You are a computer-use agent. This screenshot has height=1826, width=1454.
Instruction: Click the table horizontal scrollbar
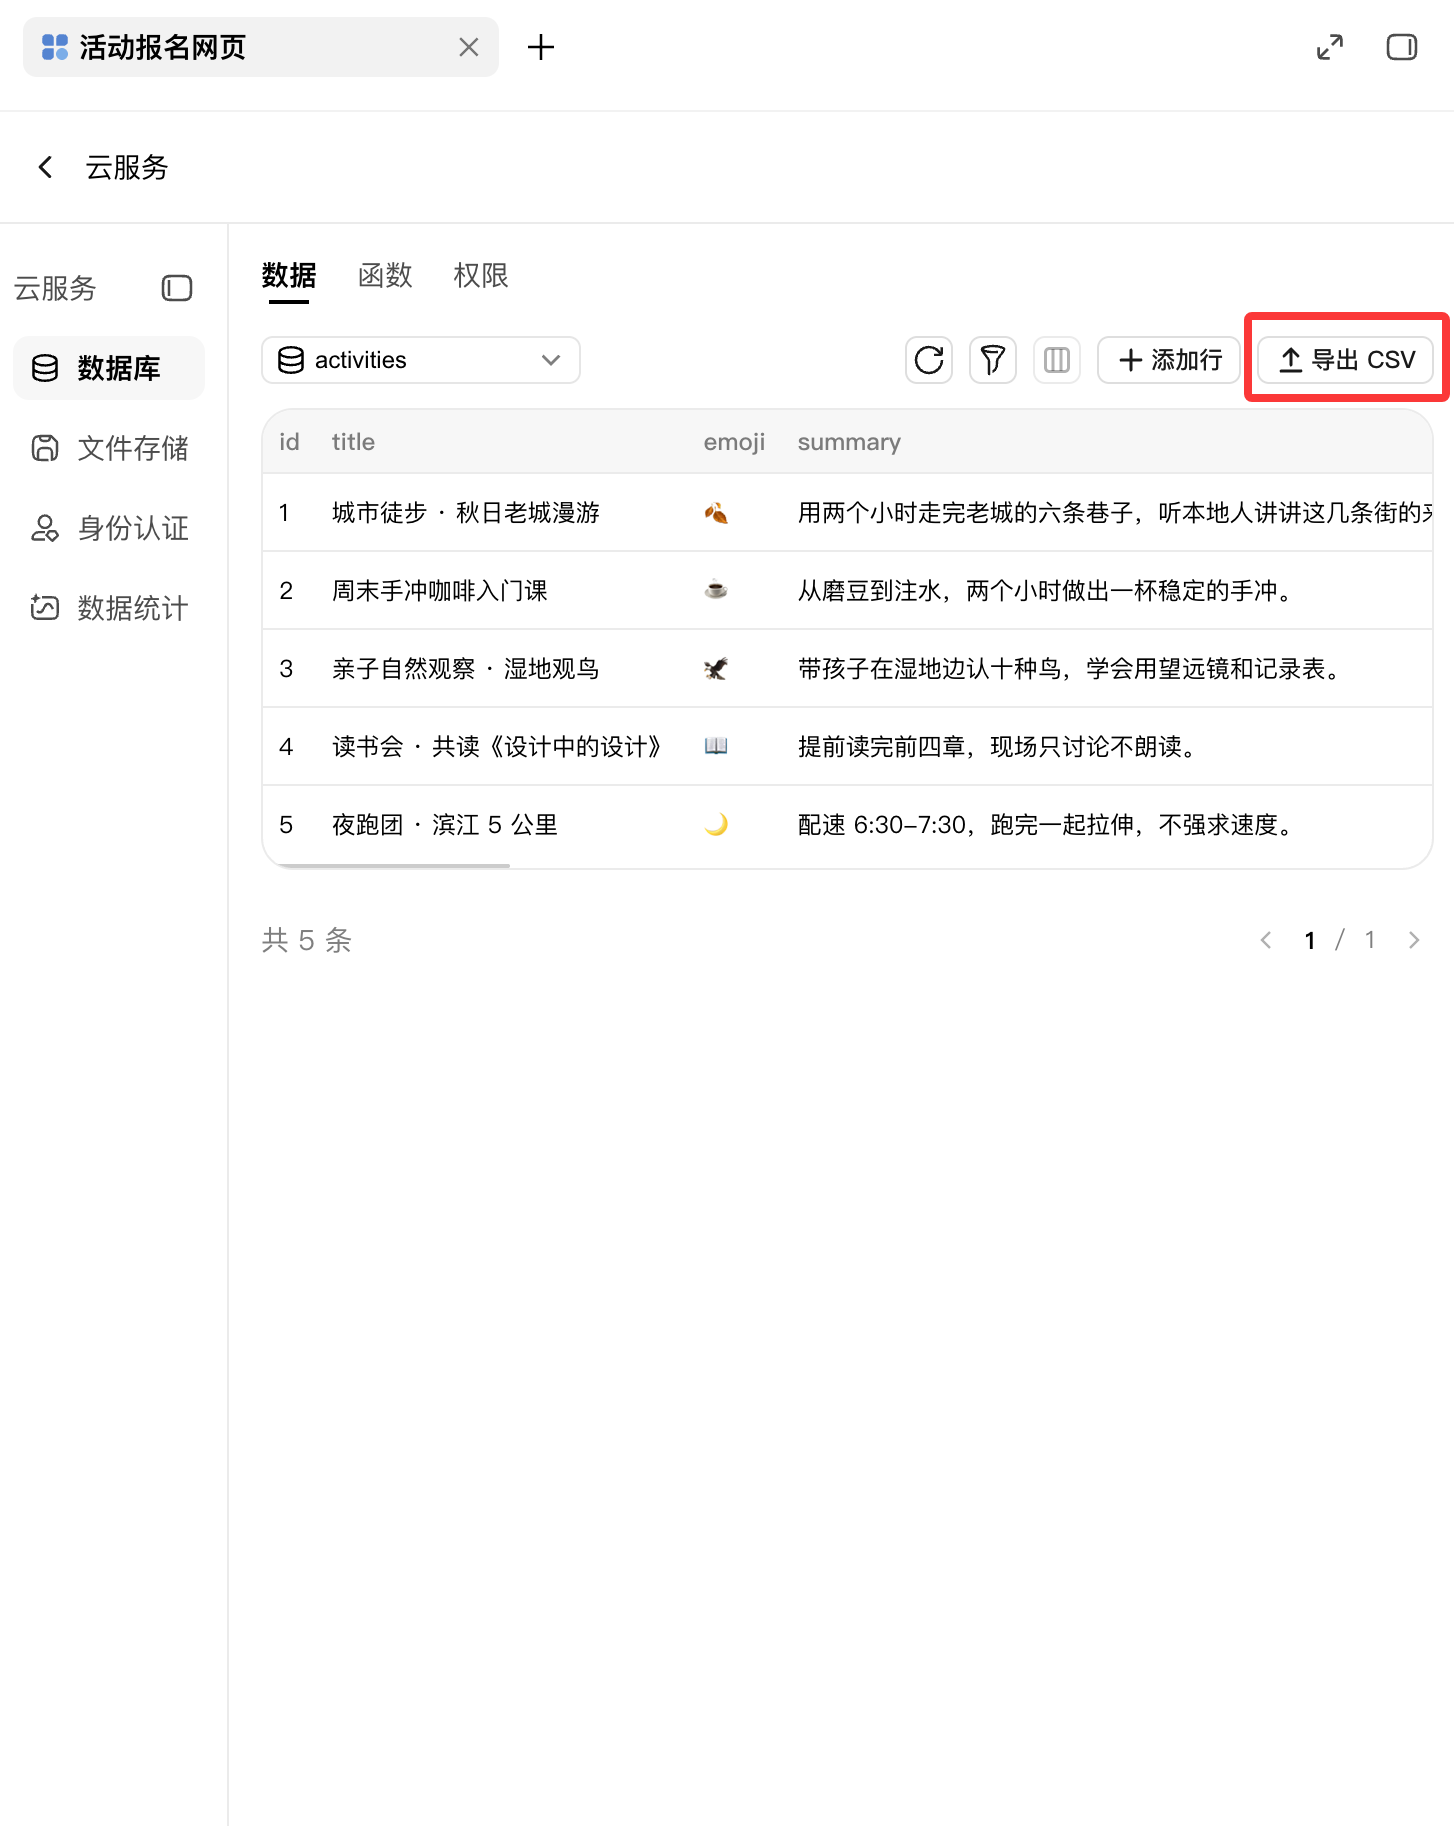(393, 866)
